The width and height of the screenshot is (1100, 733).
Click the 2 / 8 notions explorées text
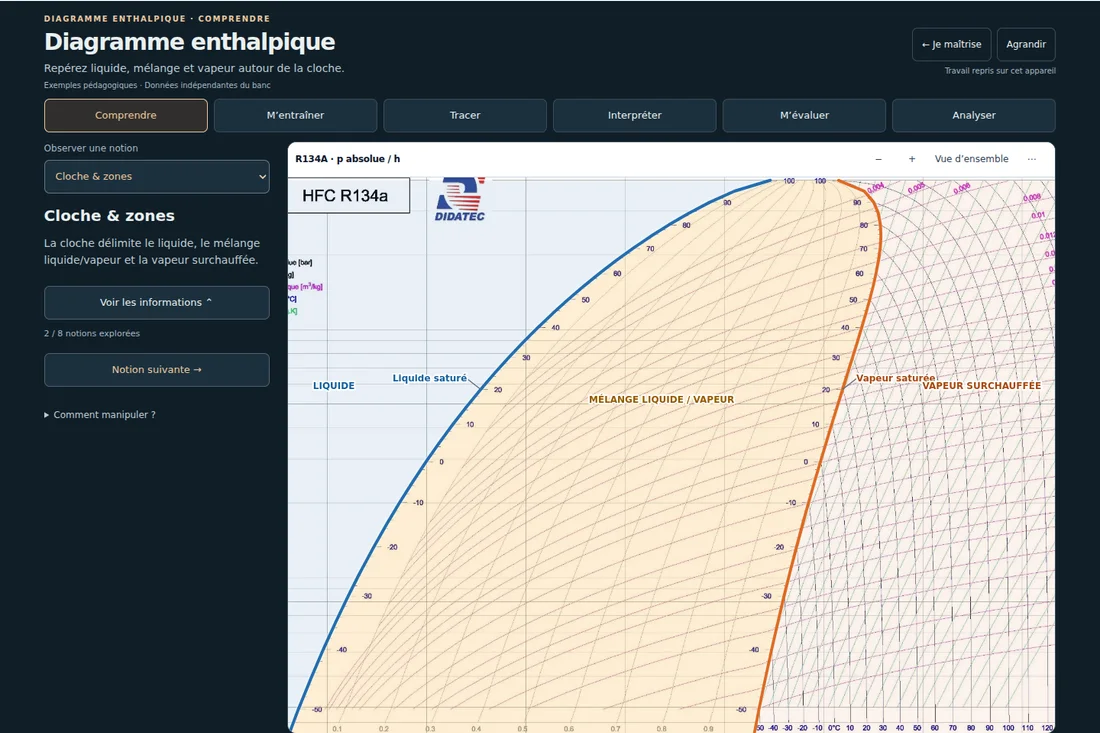pyautogui.click(x=92, y=333)
